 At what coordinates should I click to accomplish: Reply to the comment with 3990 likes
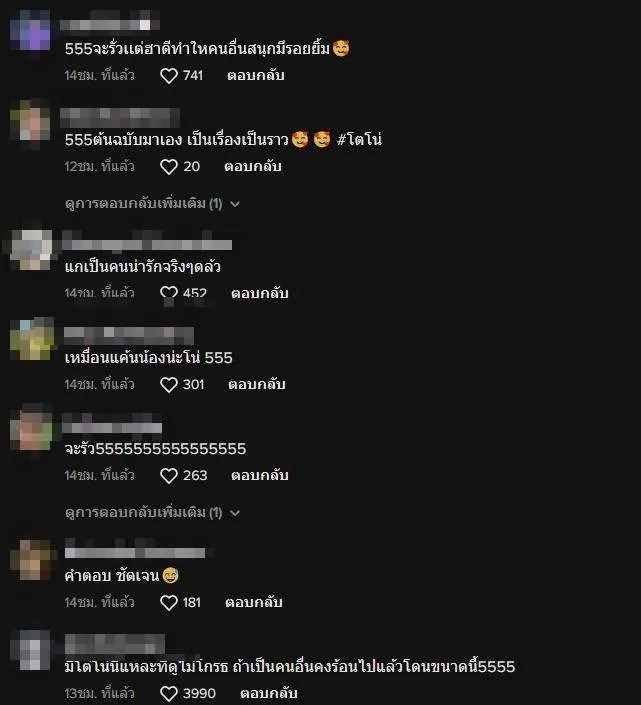coord(269,693)
